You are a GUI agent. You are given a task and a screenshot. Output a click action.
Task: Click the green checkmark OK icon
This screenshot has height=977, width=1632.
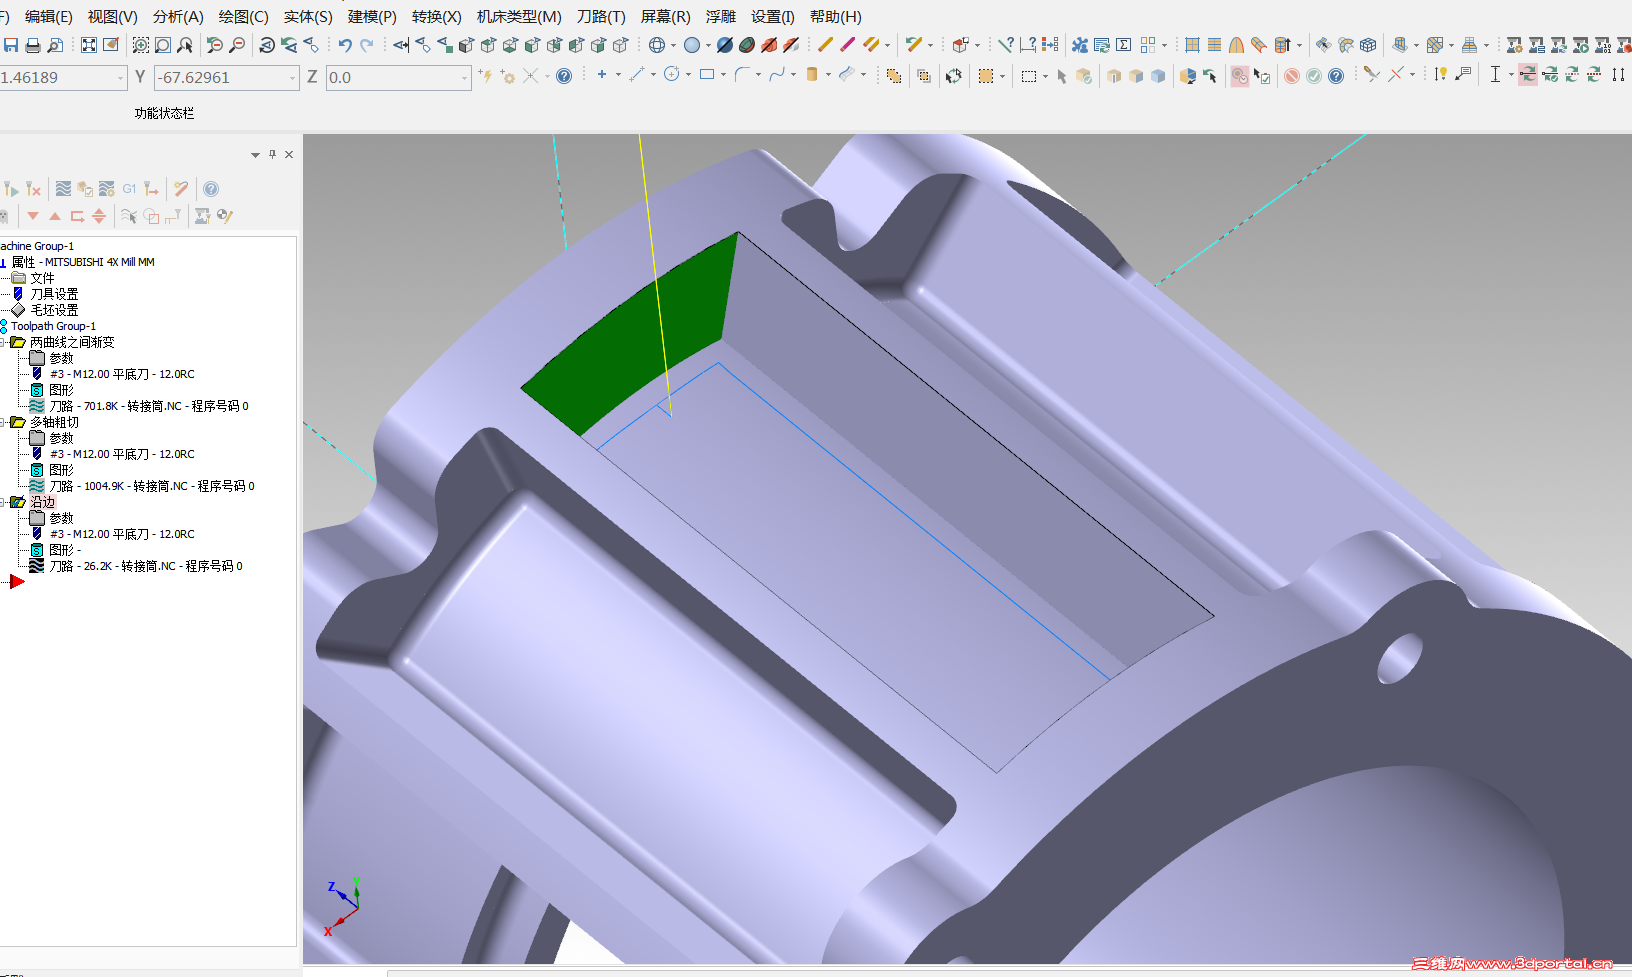1314,76
